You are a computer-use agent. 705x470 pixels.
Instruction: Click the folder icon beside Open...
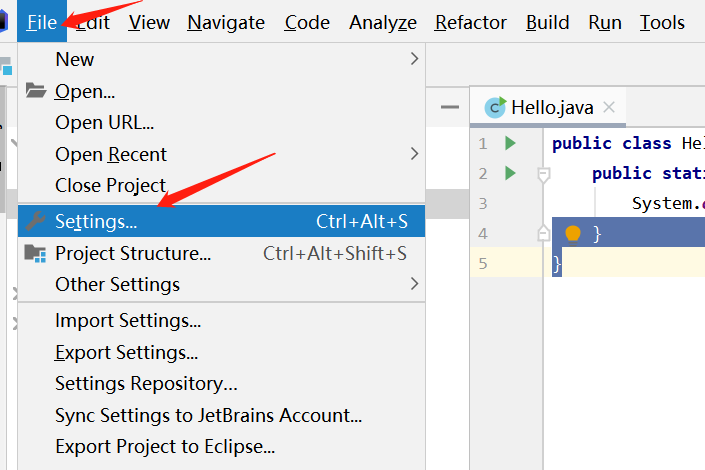(36, 90)
